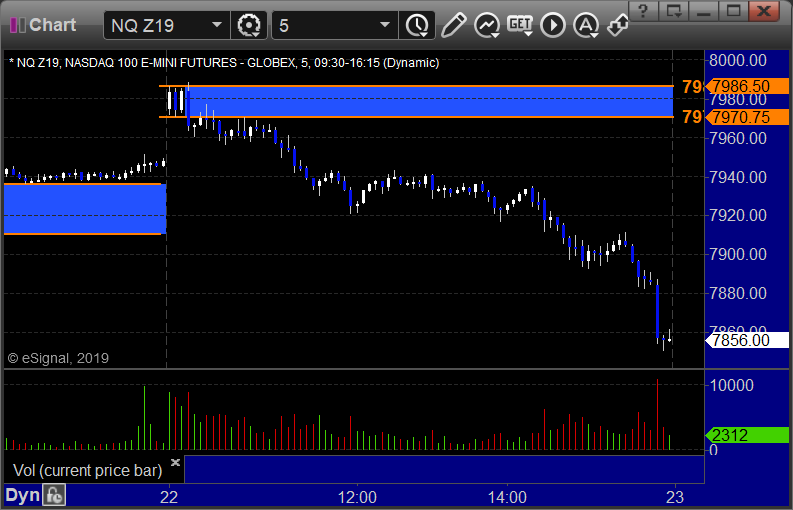Click the interval value 5 field
The image size is (793, 510).
tap(335, 25)
